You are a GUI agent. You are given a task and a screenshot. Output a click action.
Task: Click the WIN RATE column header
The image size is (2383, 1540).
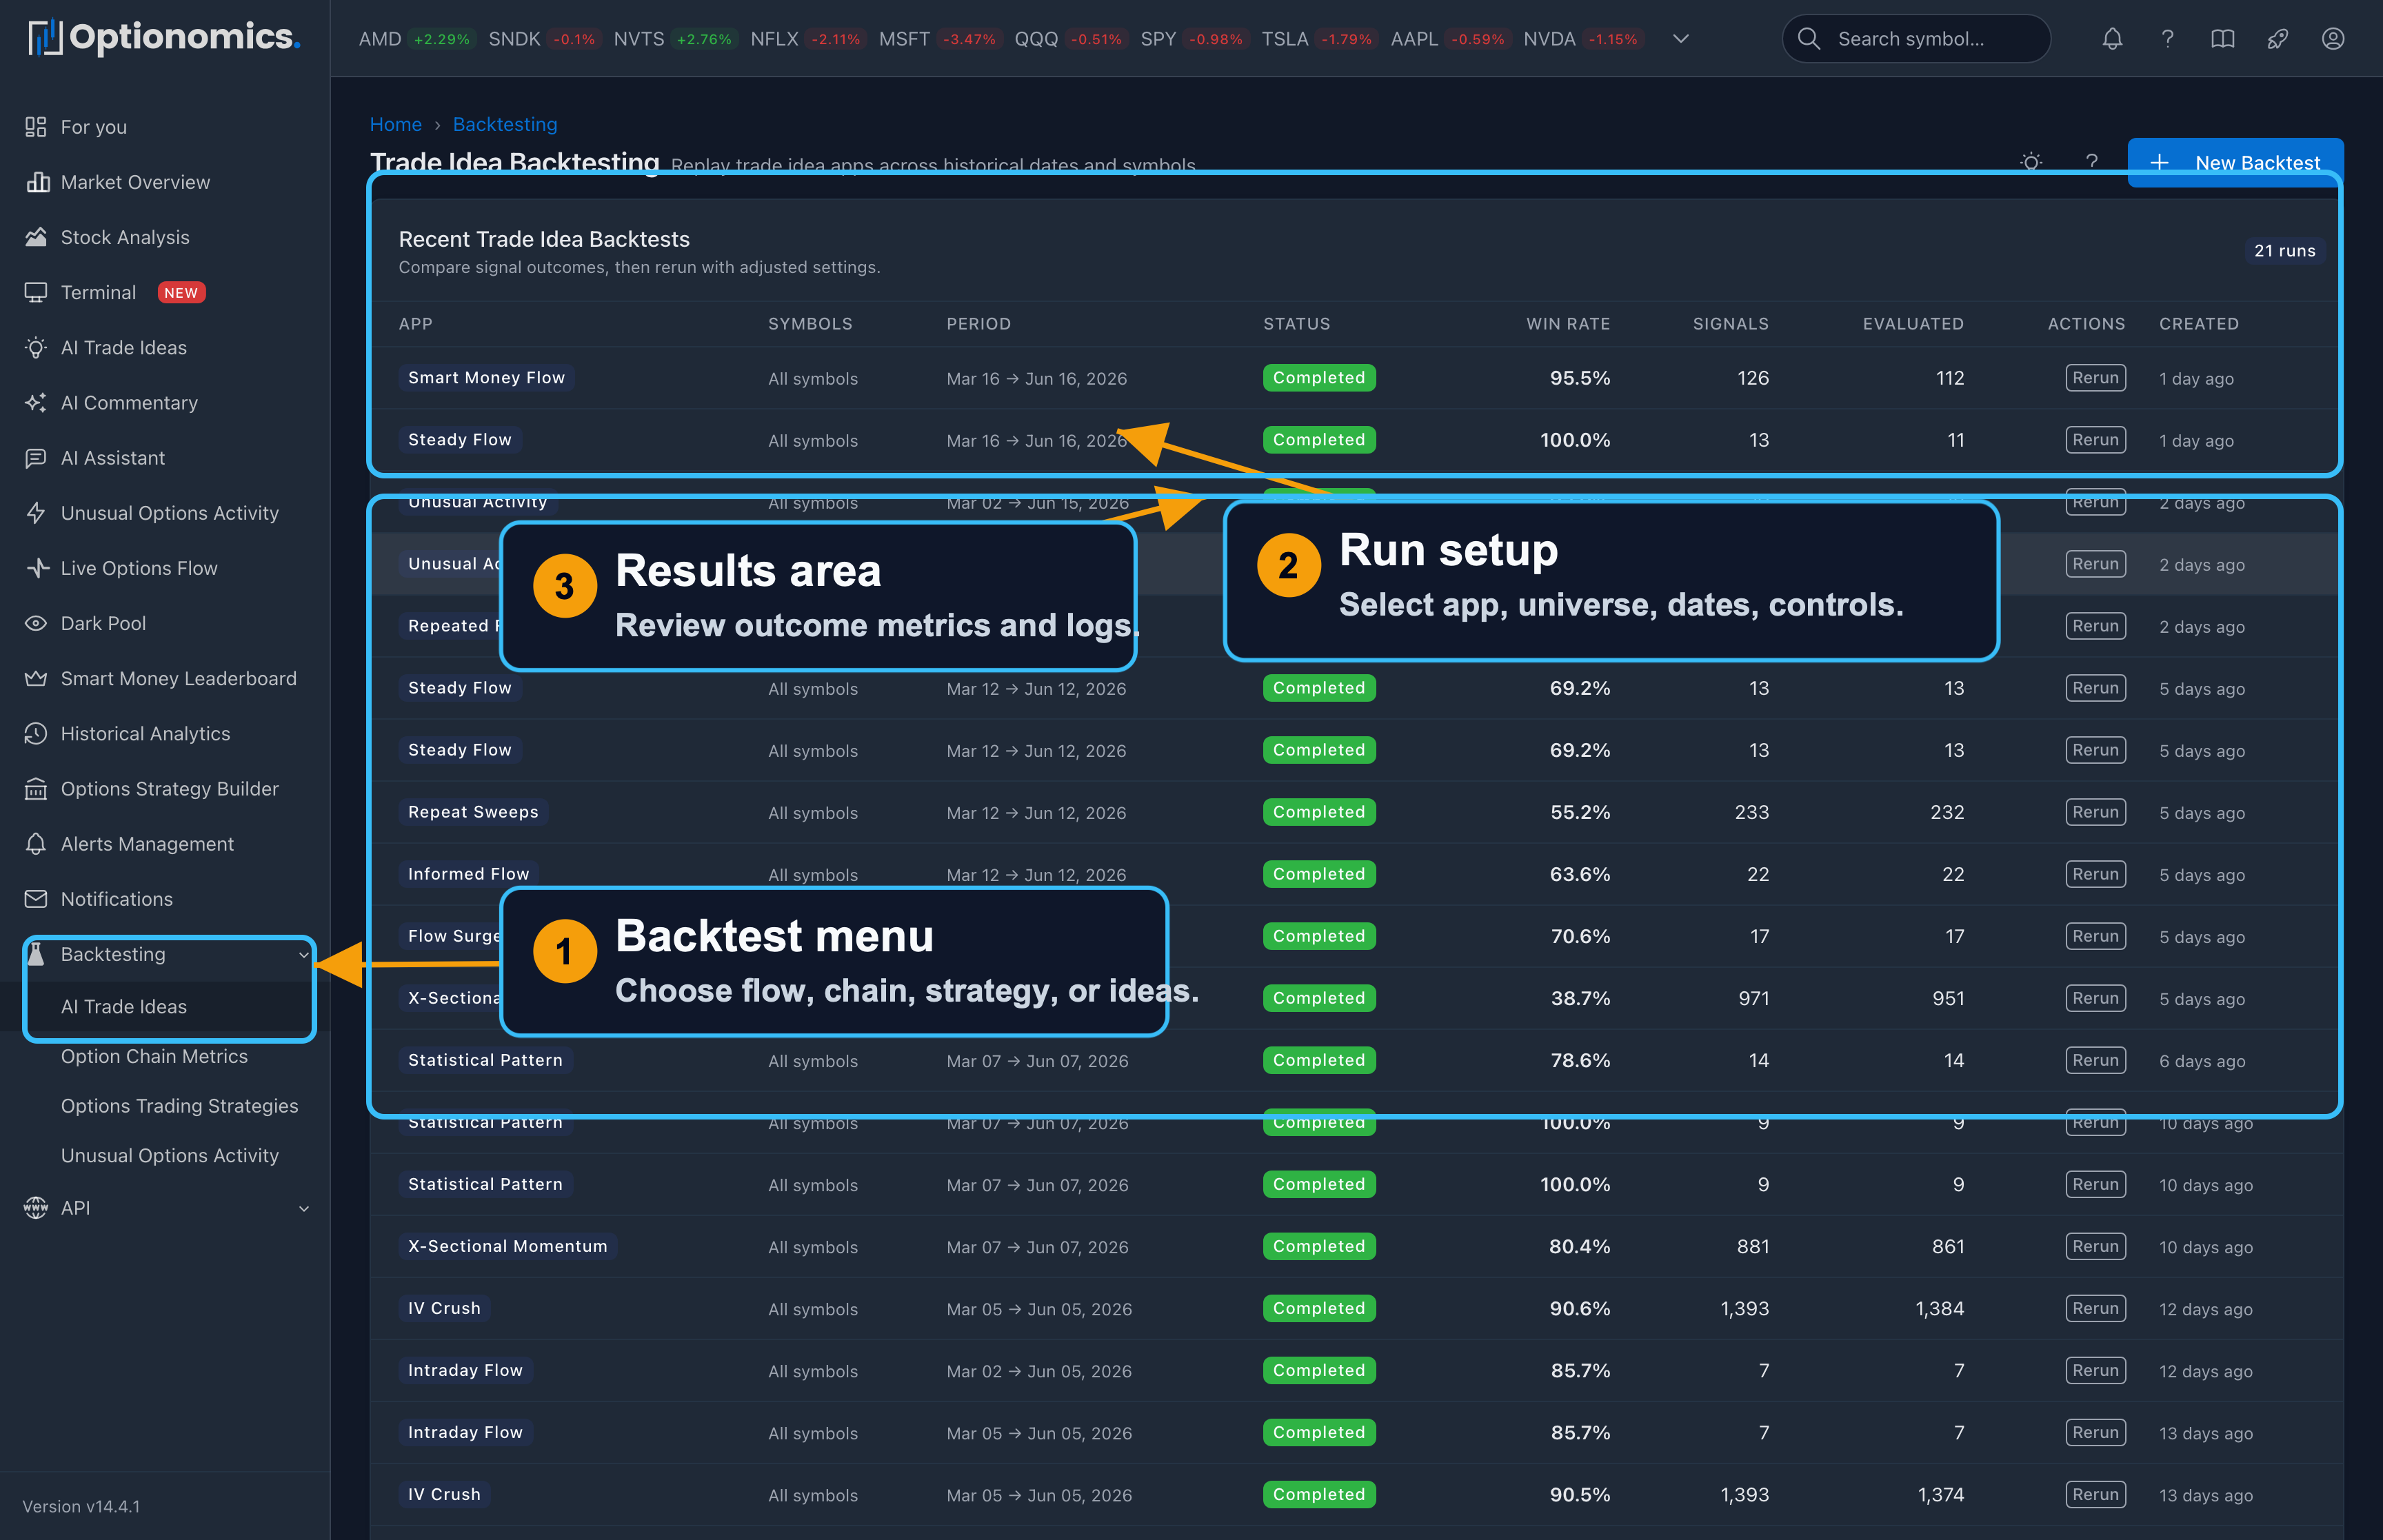tap(1568, 324)
